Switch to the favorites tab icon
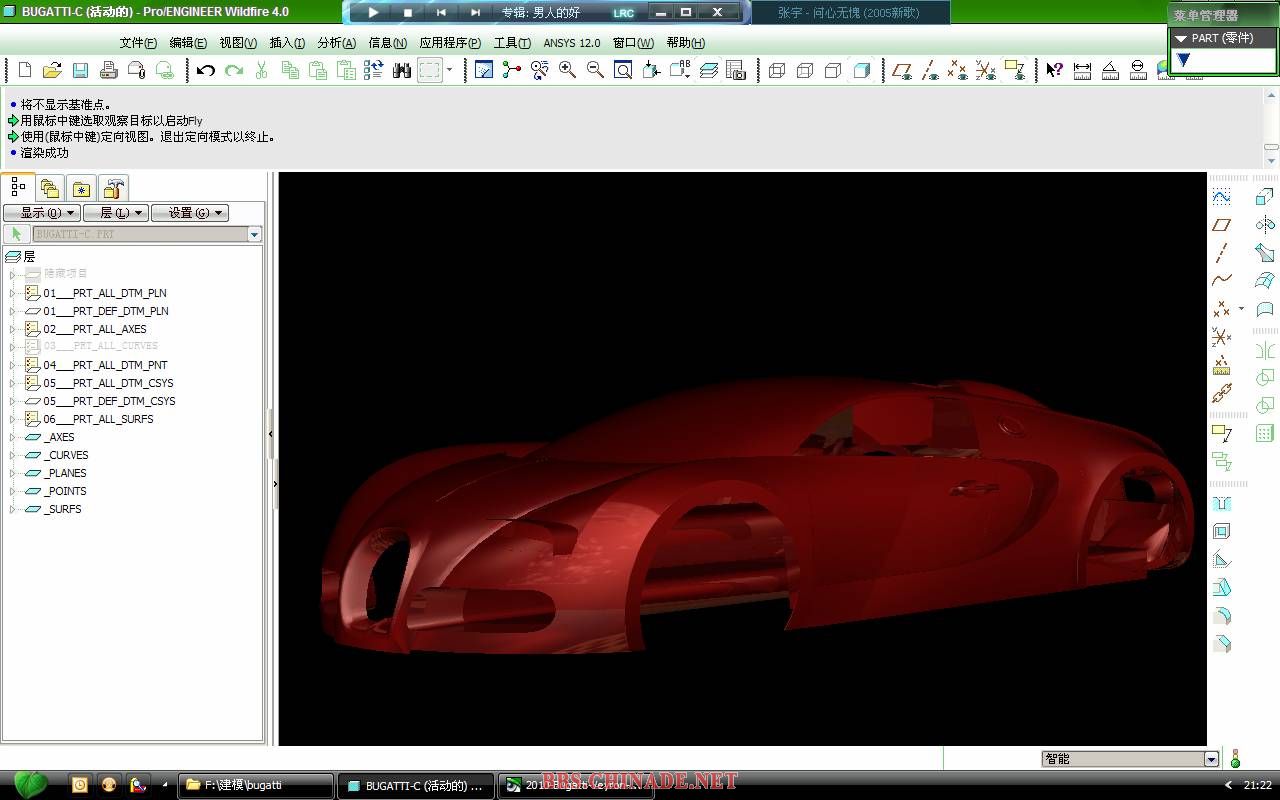The height and width of the screenshot is (800, 1280). click(x=81, y=188)
